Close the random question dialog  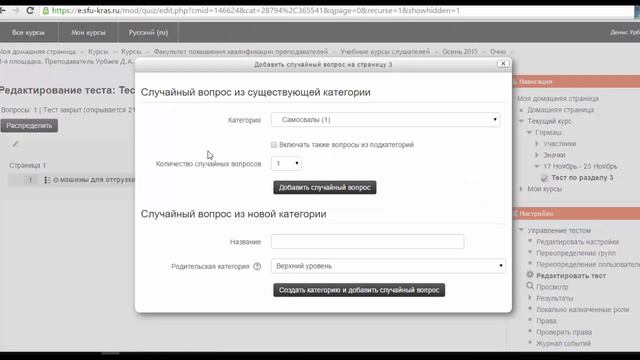(503, 64)
